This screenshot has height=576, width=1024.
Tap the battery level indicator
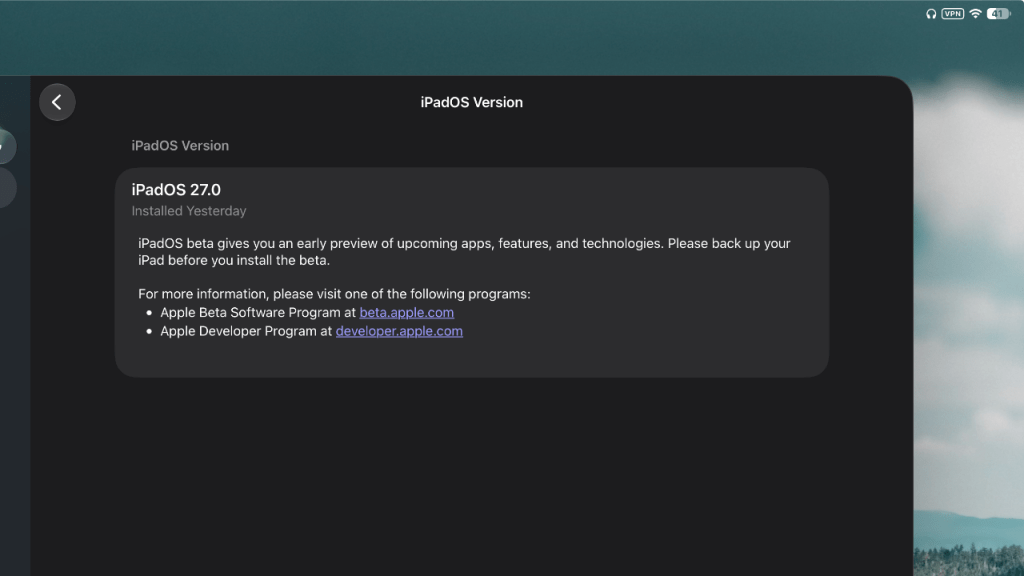[x=998, y=14]
